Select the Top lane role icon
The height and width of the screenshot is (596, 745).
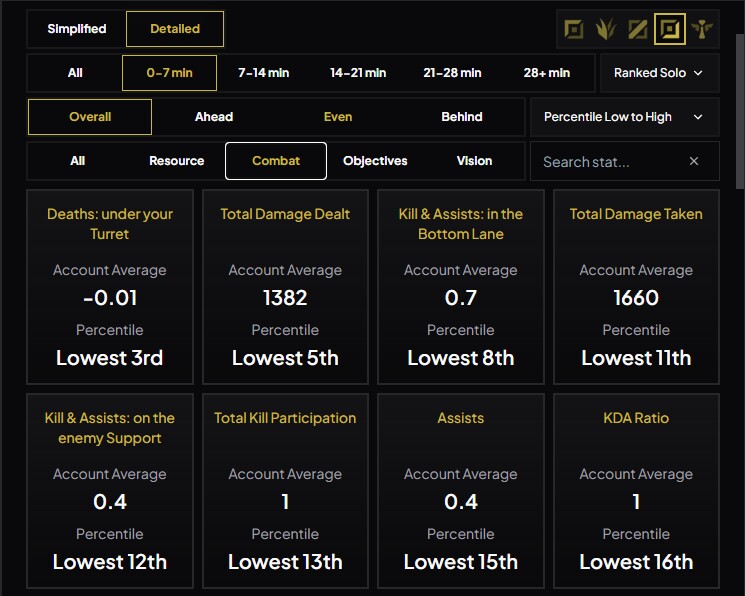pos(574,29)
